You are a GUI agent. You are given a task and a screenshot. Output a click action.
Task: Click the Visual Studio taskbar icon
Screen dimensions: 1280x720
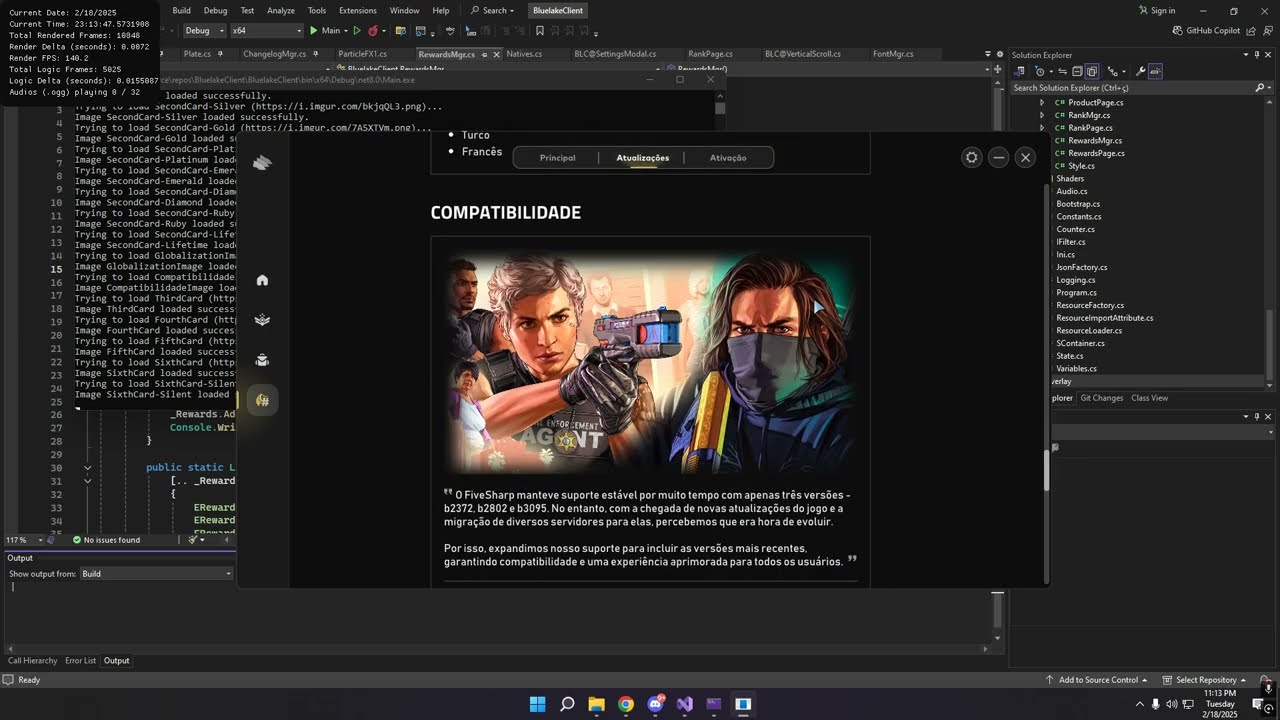[684, 704]
